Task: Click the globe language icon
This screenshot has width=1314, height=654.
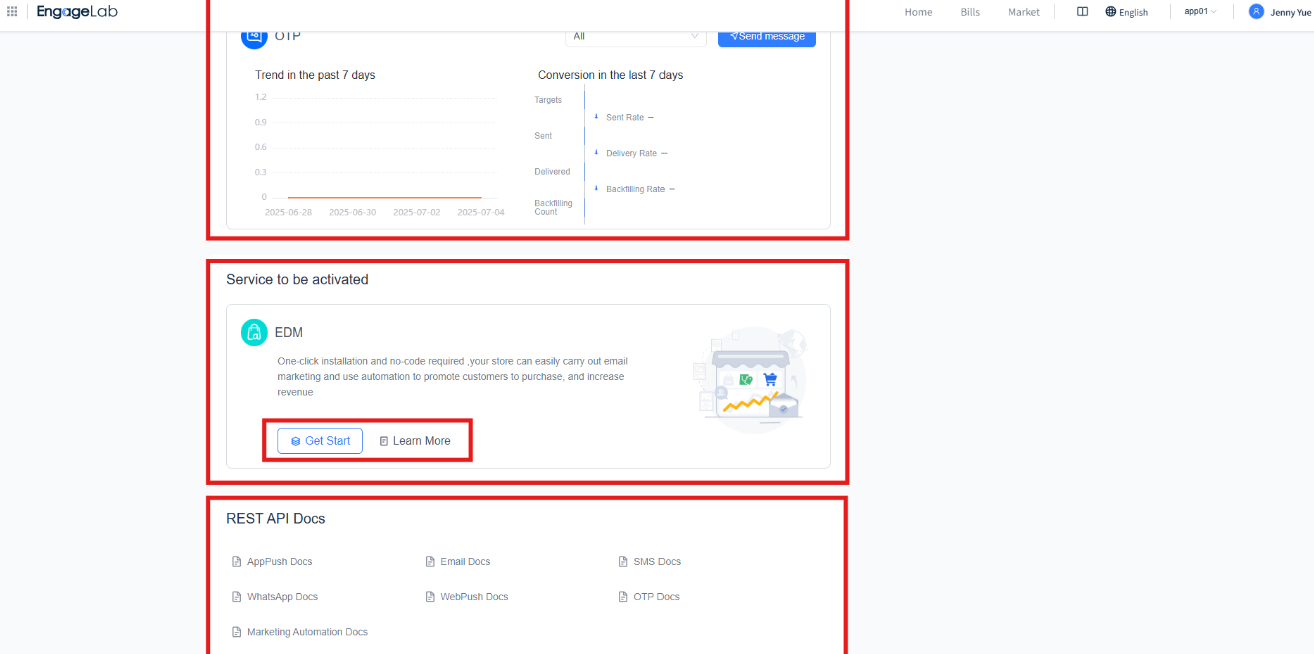Action: click(1111, 12)
